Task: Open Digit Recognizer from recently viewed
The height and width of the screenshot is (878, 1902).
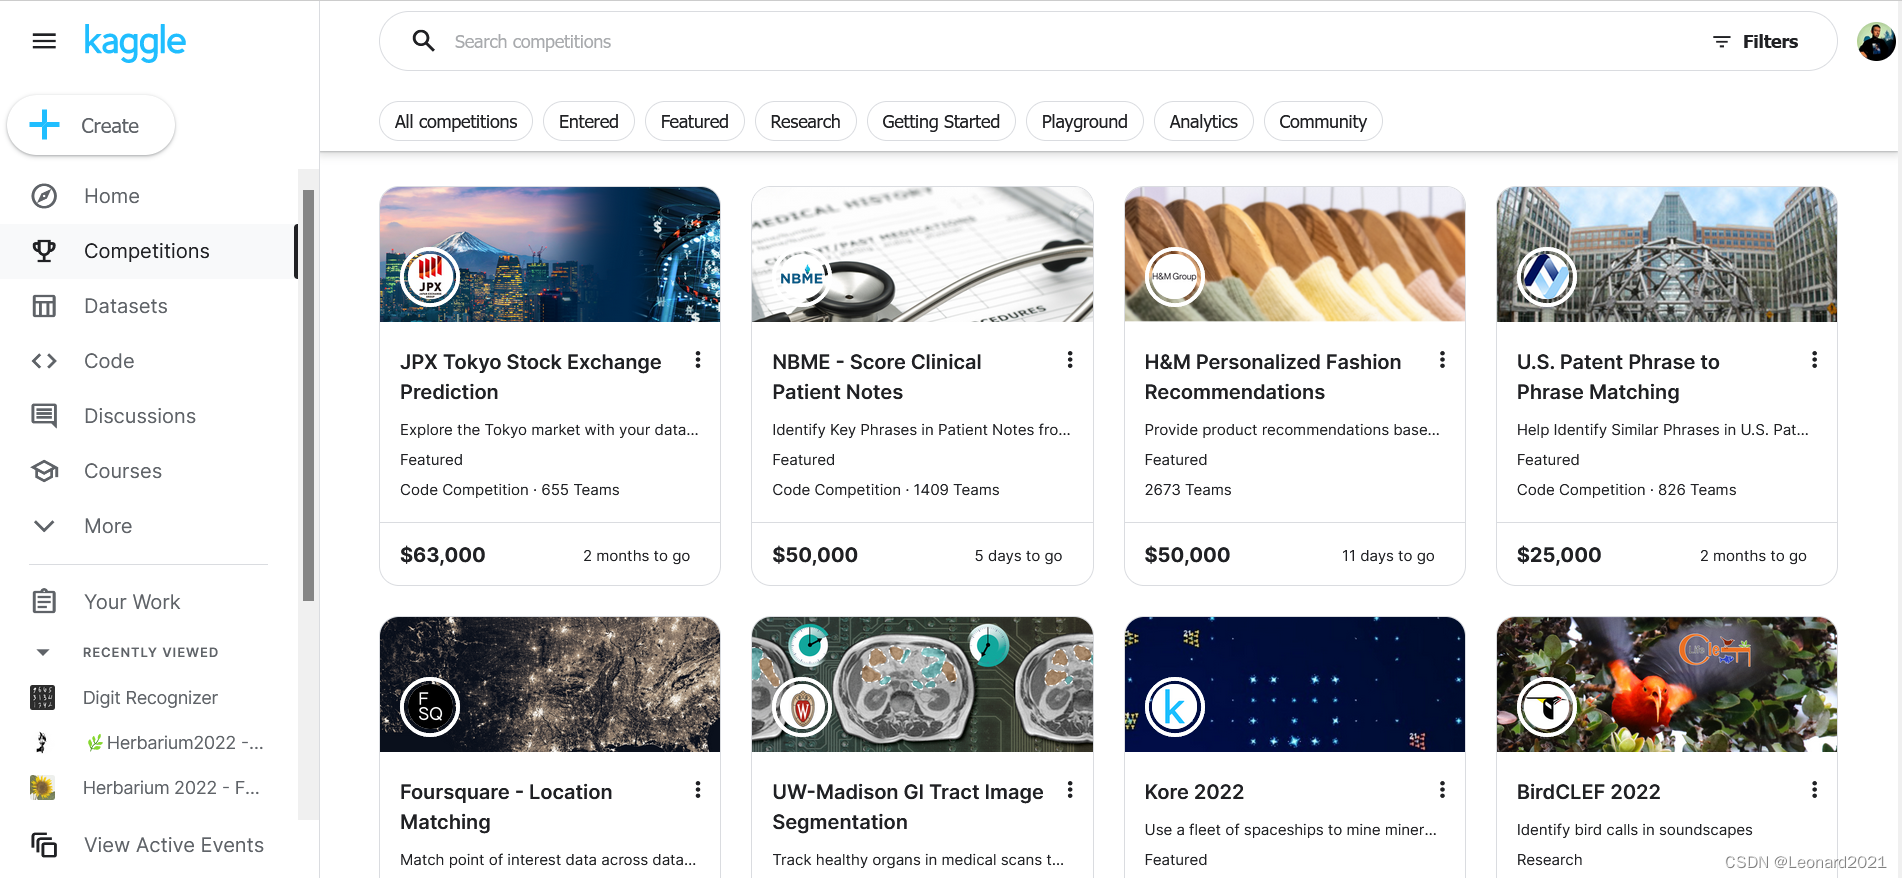Action: pos(150,697)
